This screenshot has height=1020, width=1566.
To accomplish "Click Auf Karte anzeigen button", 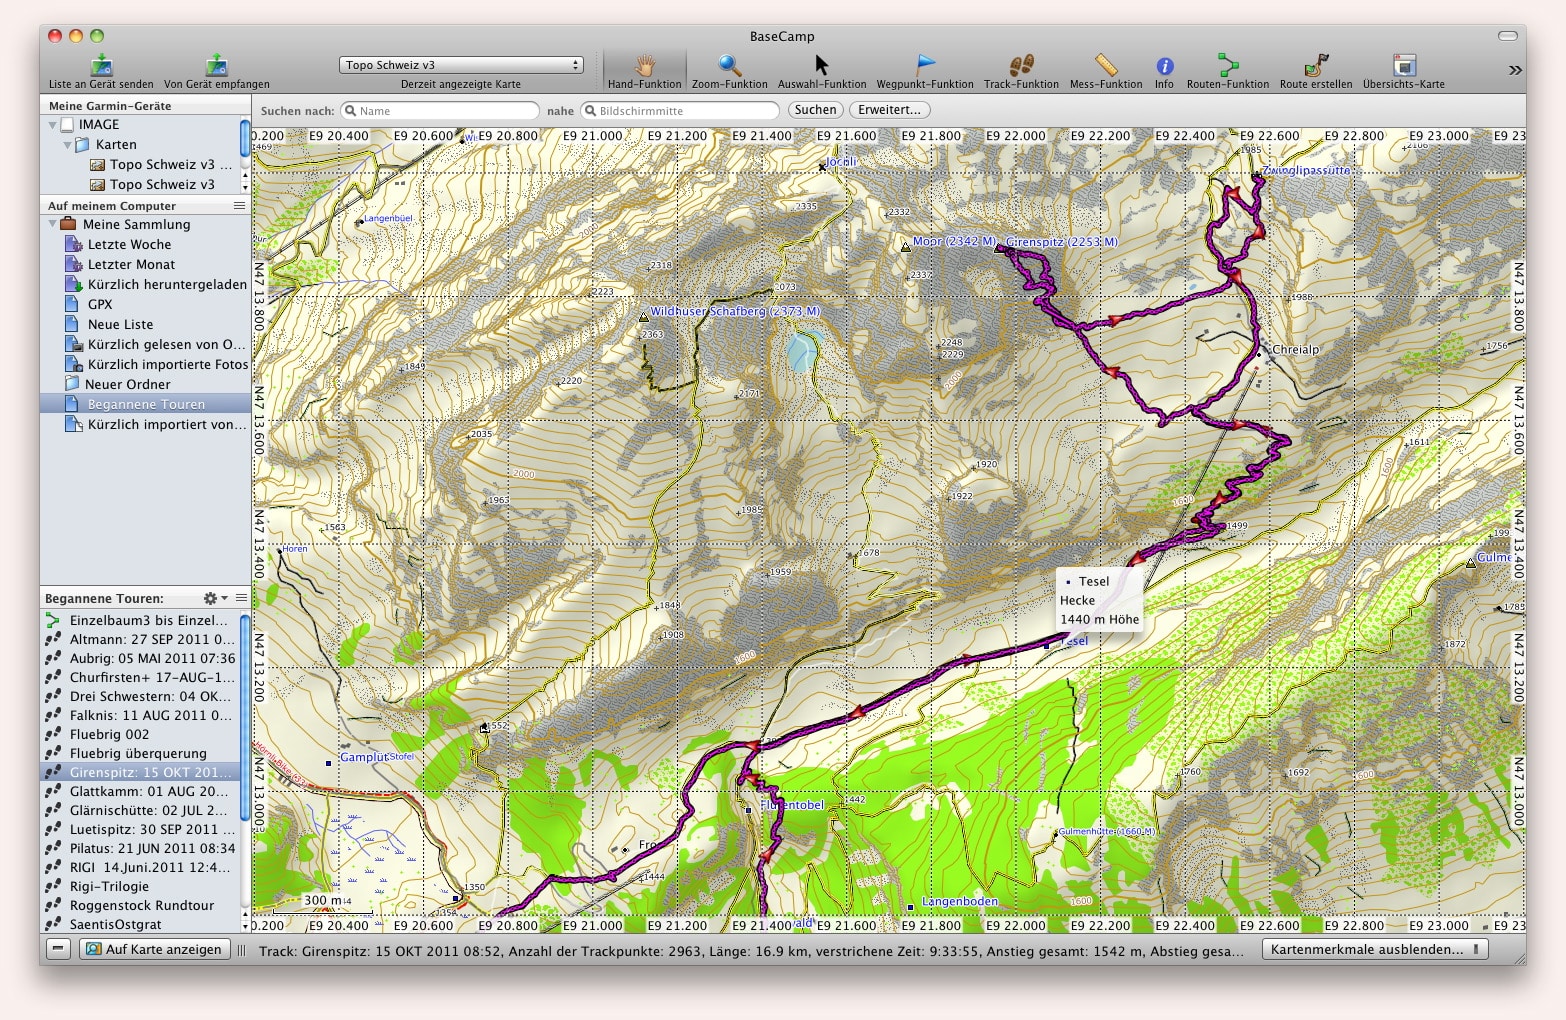I will pyautogui.click(x=154, y=949).
